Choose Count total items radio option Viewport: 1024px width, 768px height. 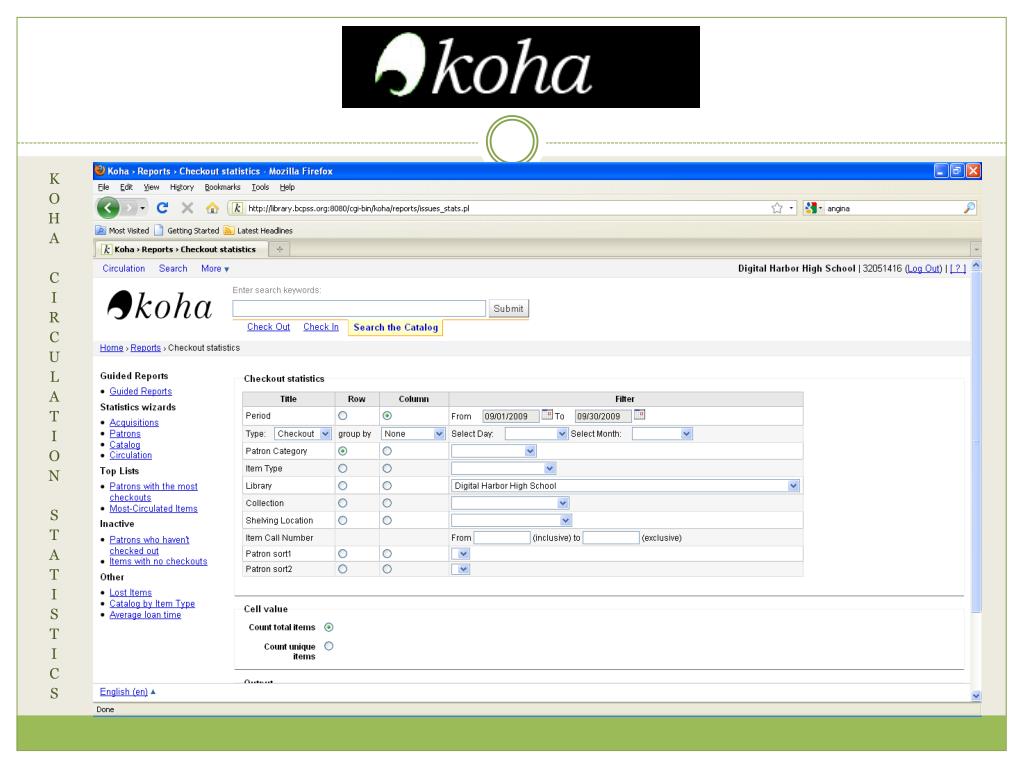[329, 628]
